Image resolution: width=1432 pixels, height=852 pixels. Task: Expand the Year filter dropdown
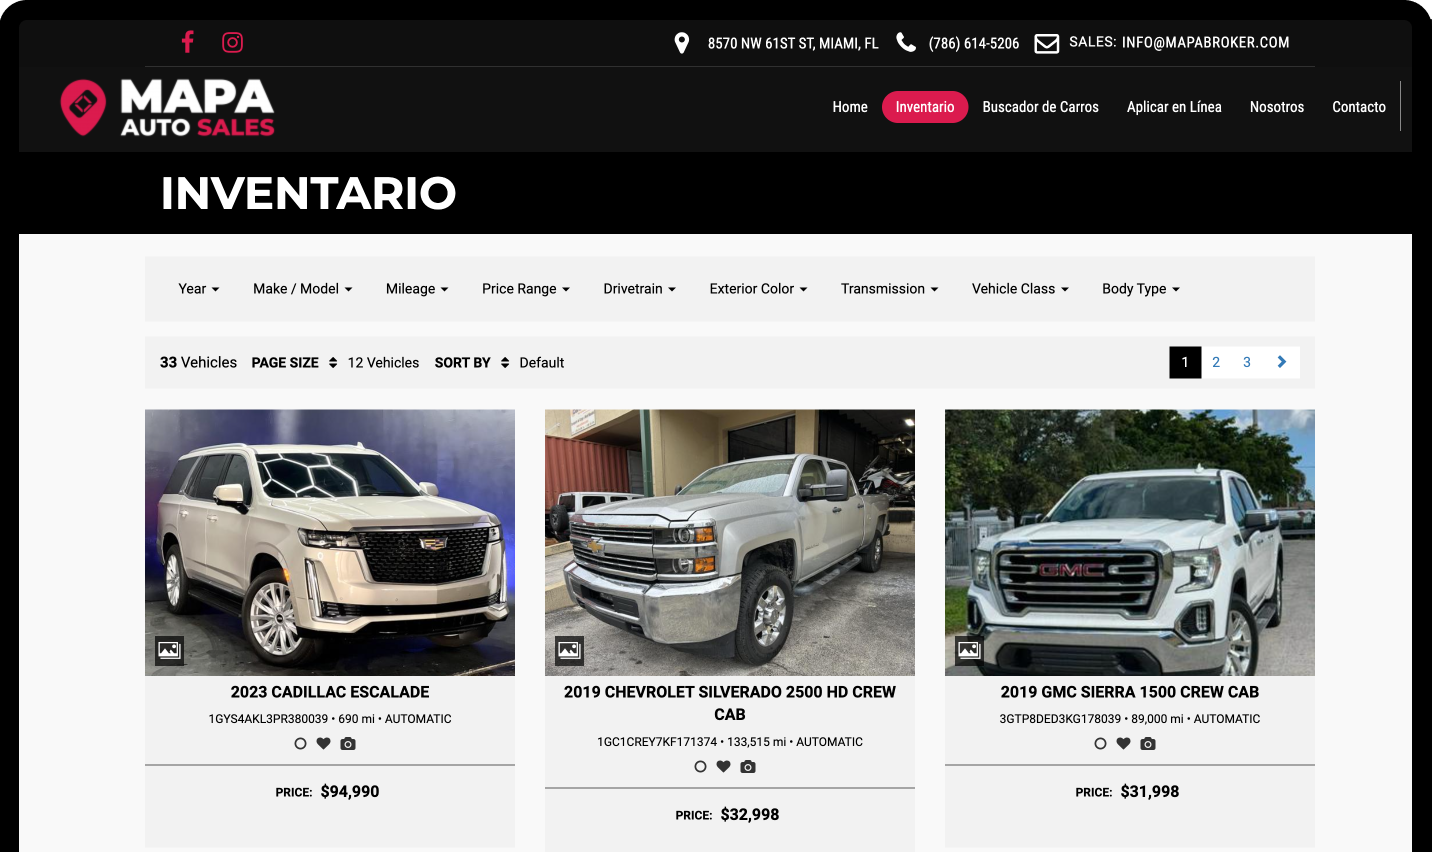coord(198,289)
